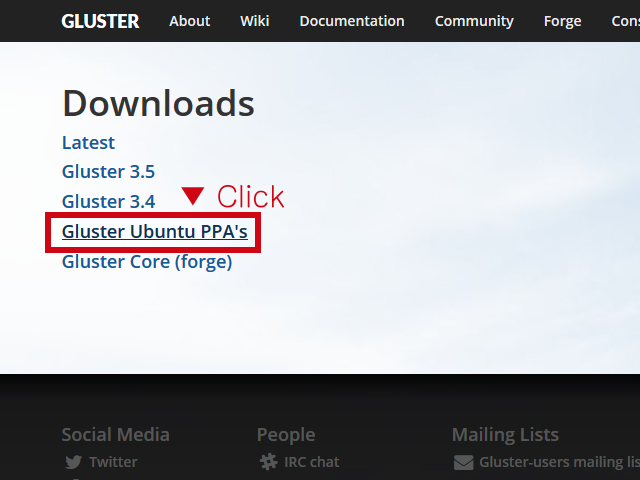Open the Community navigation item
Screen dimensions: 640x480
tap(474, 21)
